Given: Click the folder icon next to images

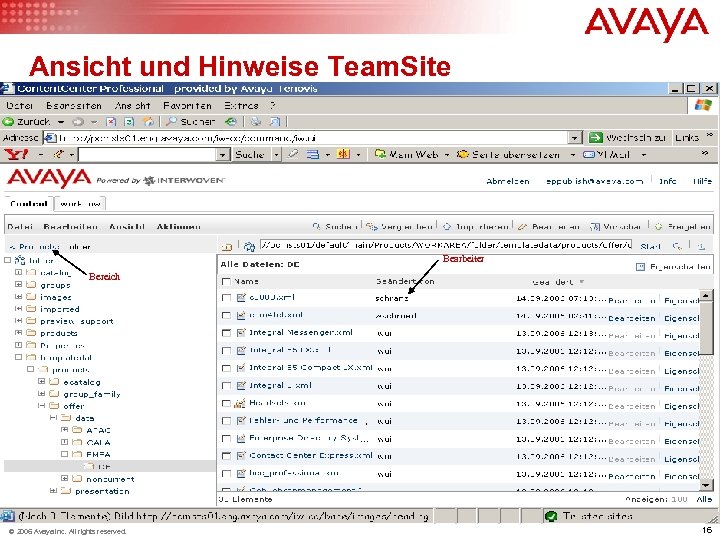Looking at the screenshot, I should point(31,297).
